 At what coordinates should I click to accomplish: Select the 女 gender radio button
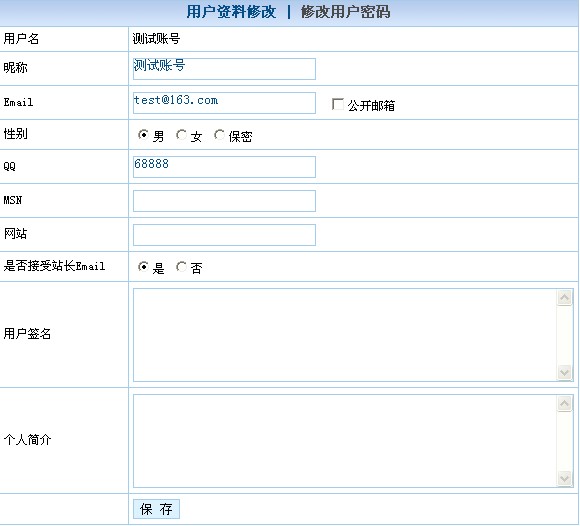[181, 135]
